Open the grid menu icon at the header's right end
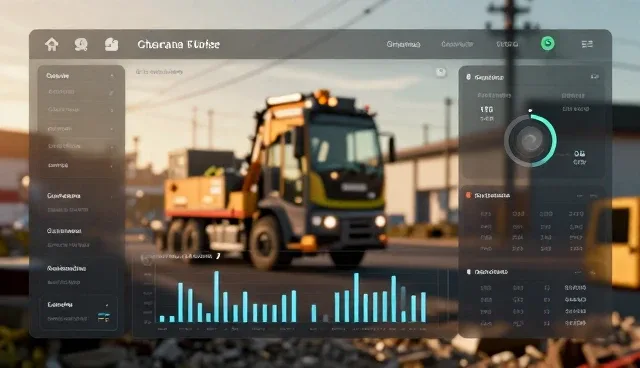640x368 pixels. pos(587,44)
